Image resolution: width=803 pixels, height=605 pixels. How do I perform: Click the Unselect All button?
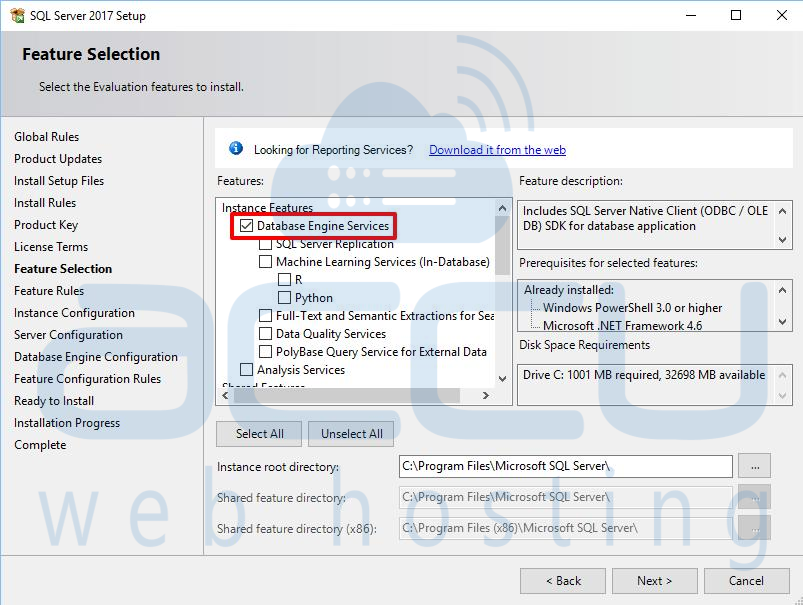coord(350,433)
